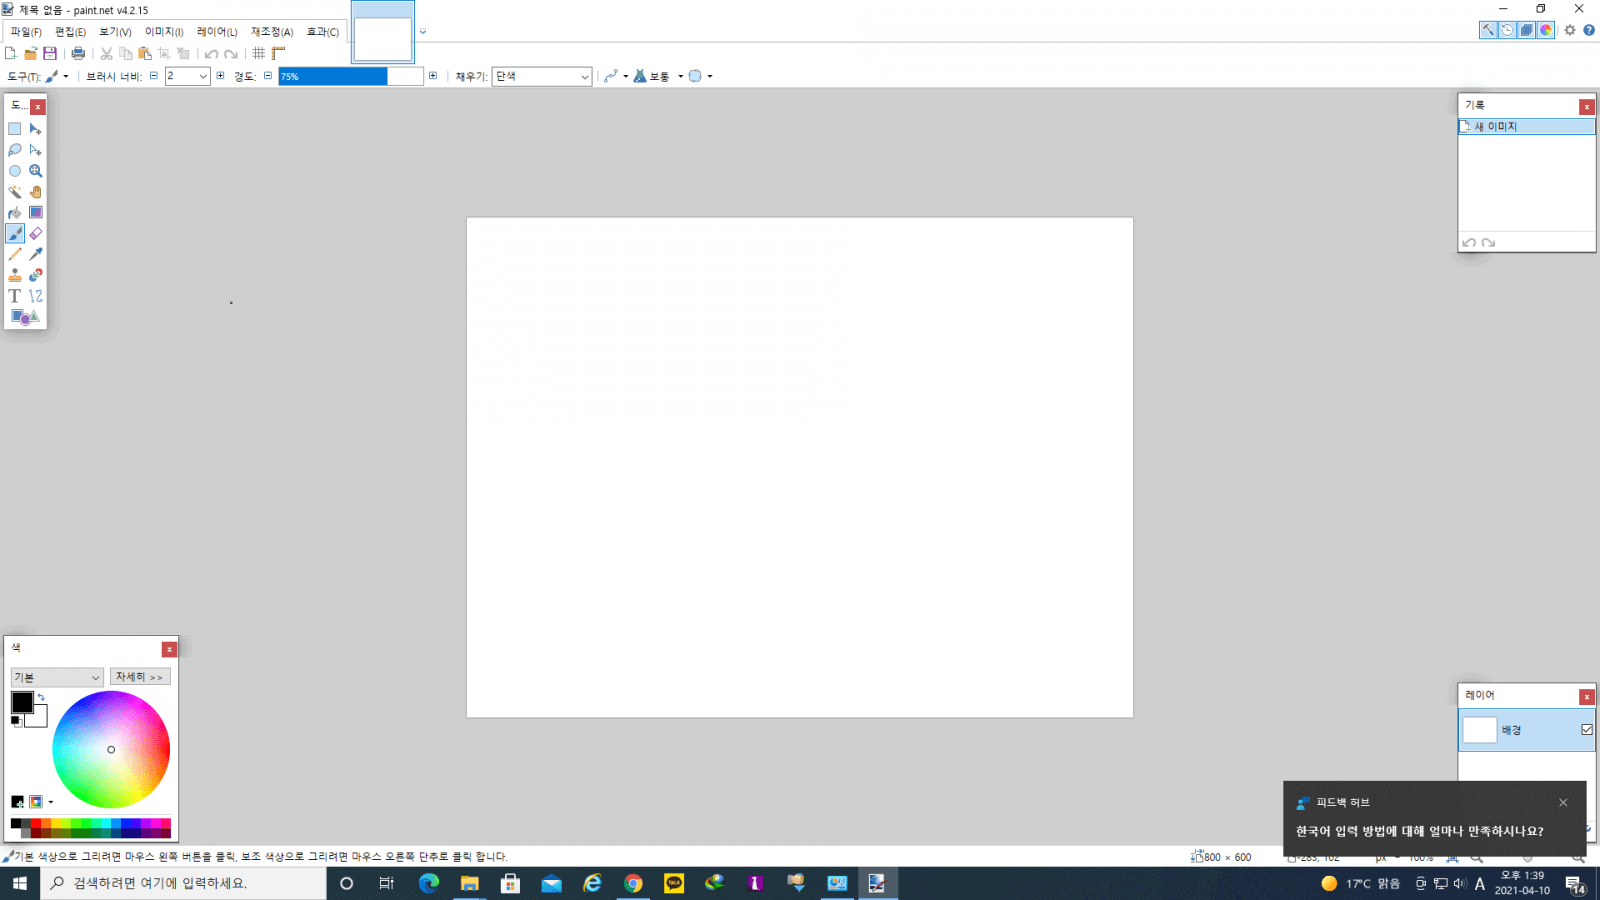Open Settings gear button
The width and height of the screenshot is (1600, 900).
coord(1570,30)
